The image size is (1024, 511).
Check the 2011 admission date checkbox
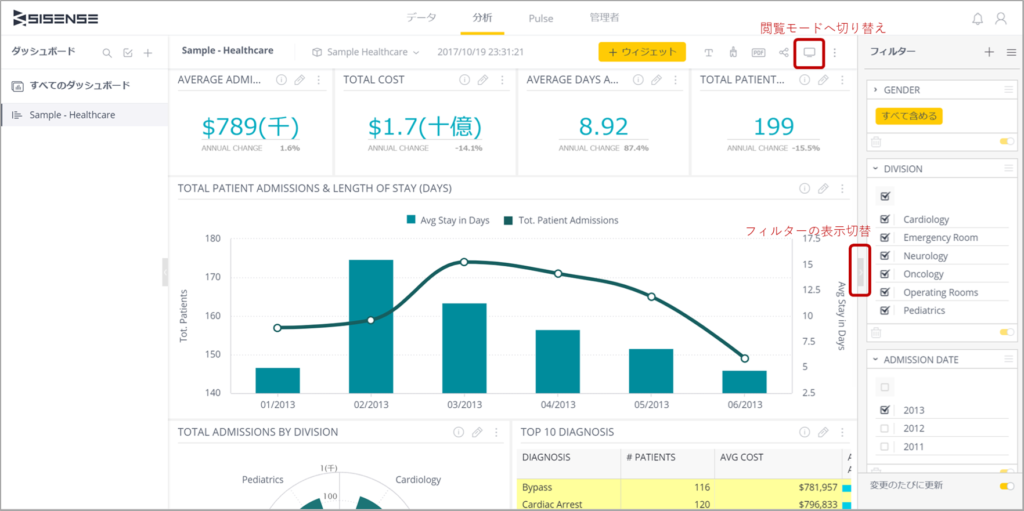pos(885,447)
